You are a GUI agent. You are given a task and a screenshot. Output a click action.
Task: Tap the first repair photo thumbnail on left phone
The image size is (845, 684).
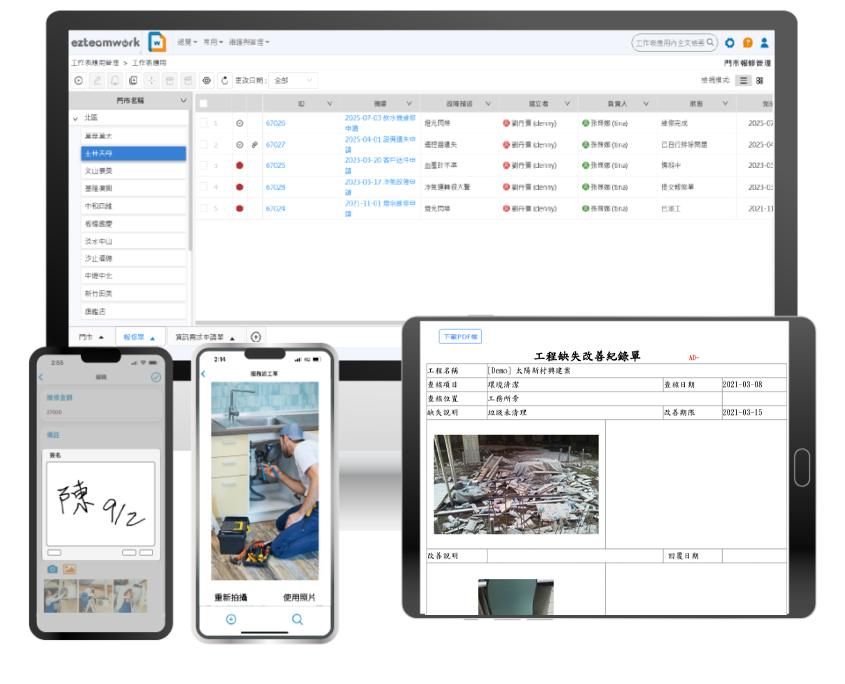click(60, 596)
